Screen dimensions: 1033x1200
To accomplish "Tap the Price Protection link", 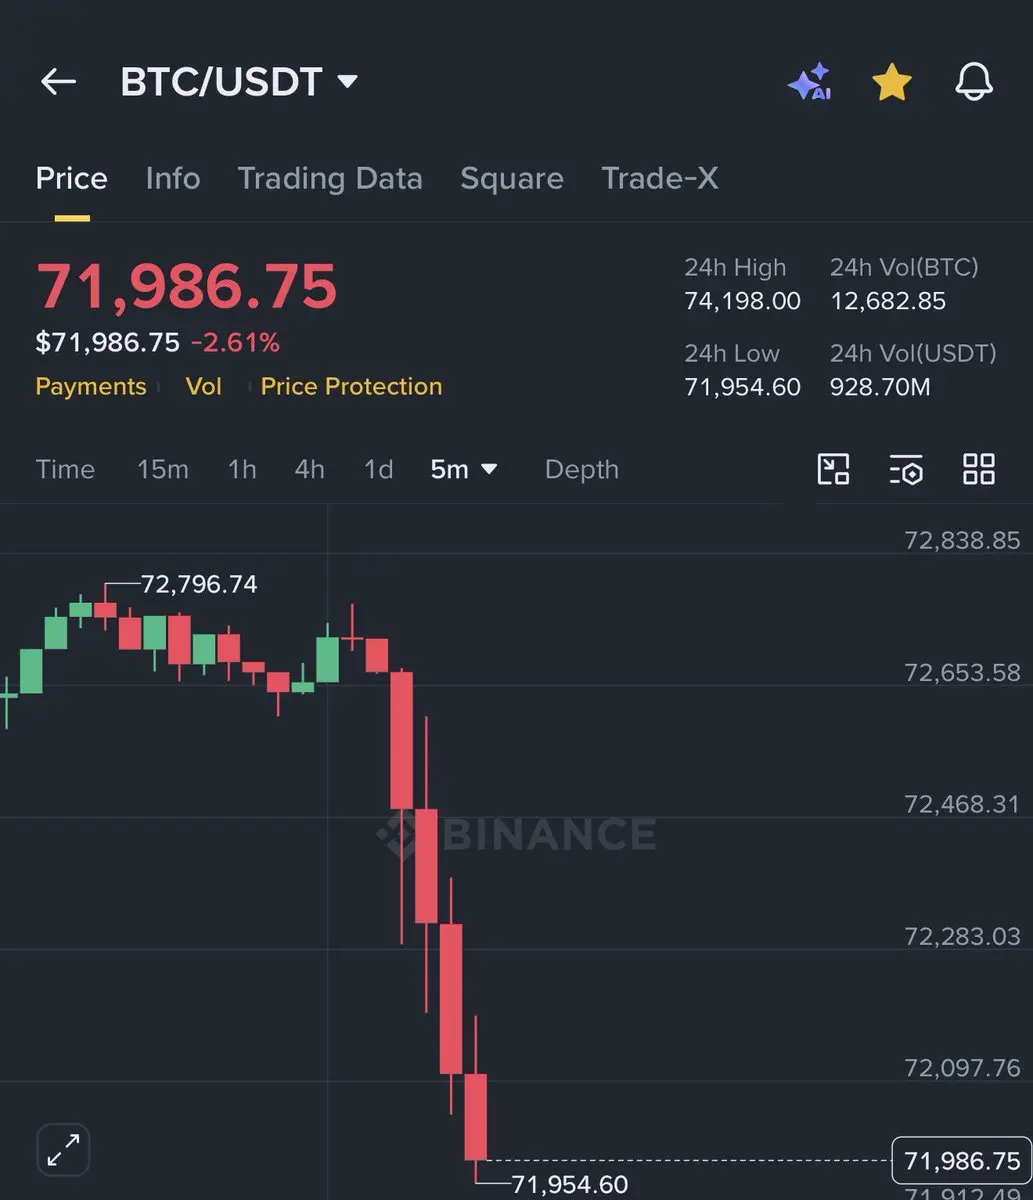I will click(x=351, y=387).
